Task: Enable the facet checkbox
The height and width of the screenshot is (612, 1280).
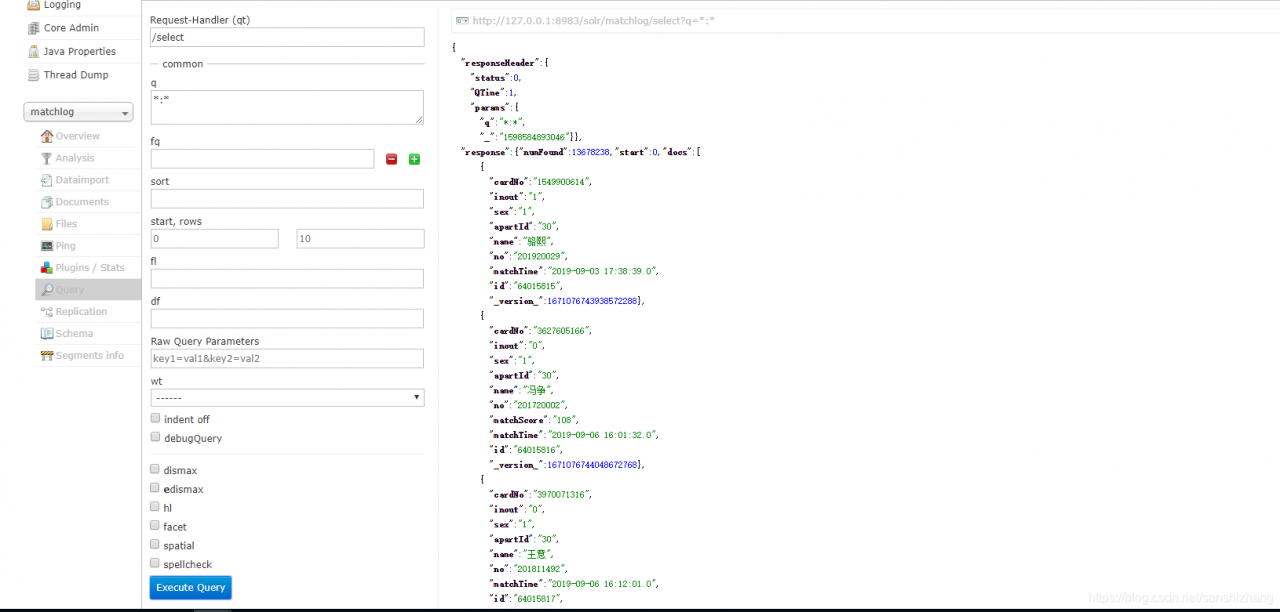Action: click(155, 526)
